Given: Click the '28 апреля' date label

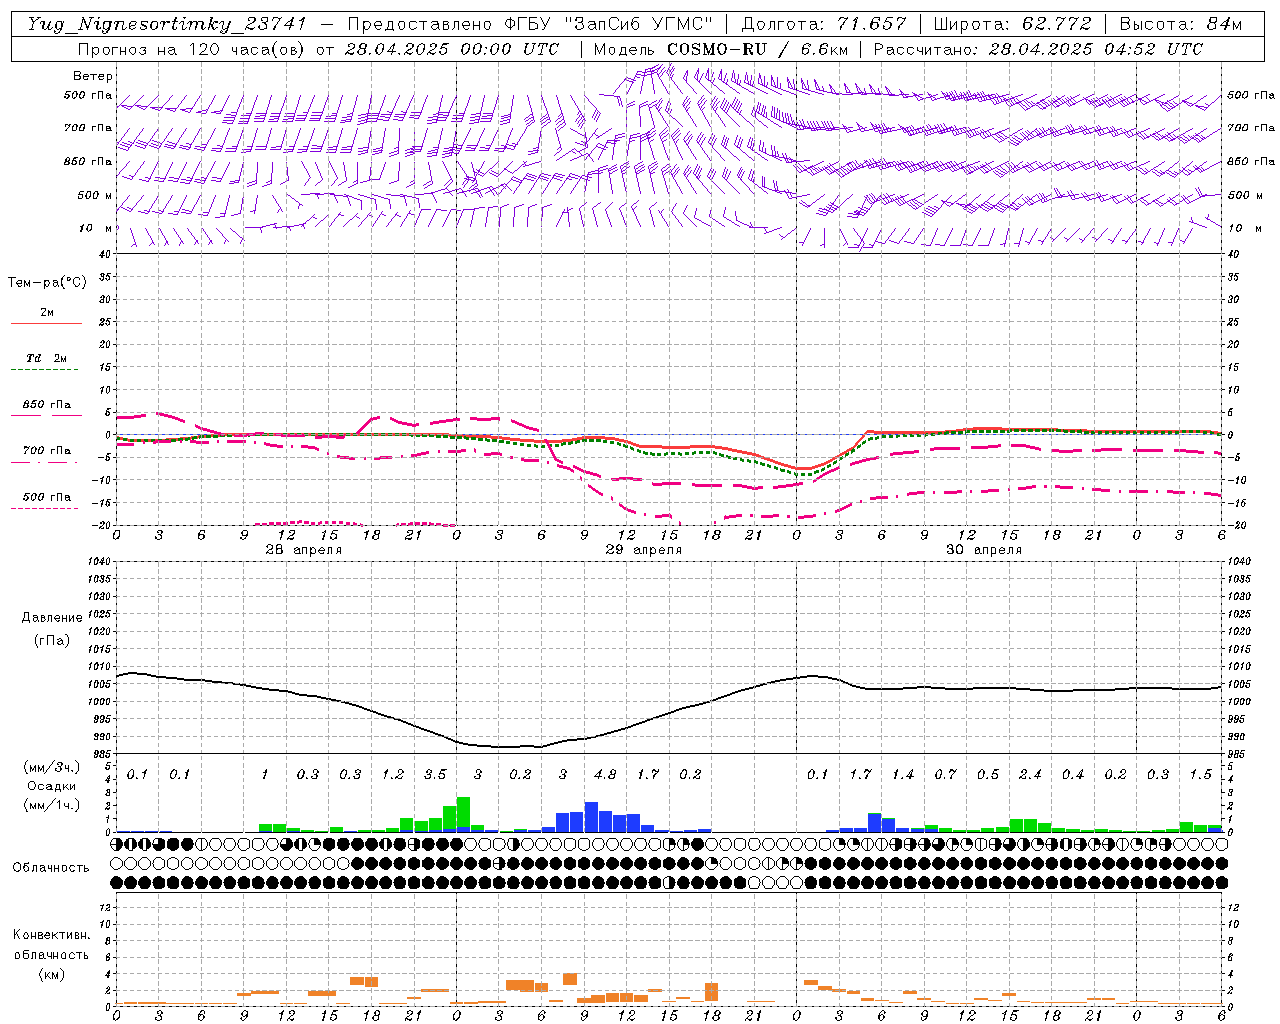Looking at the screenshot, I should 304,550.
